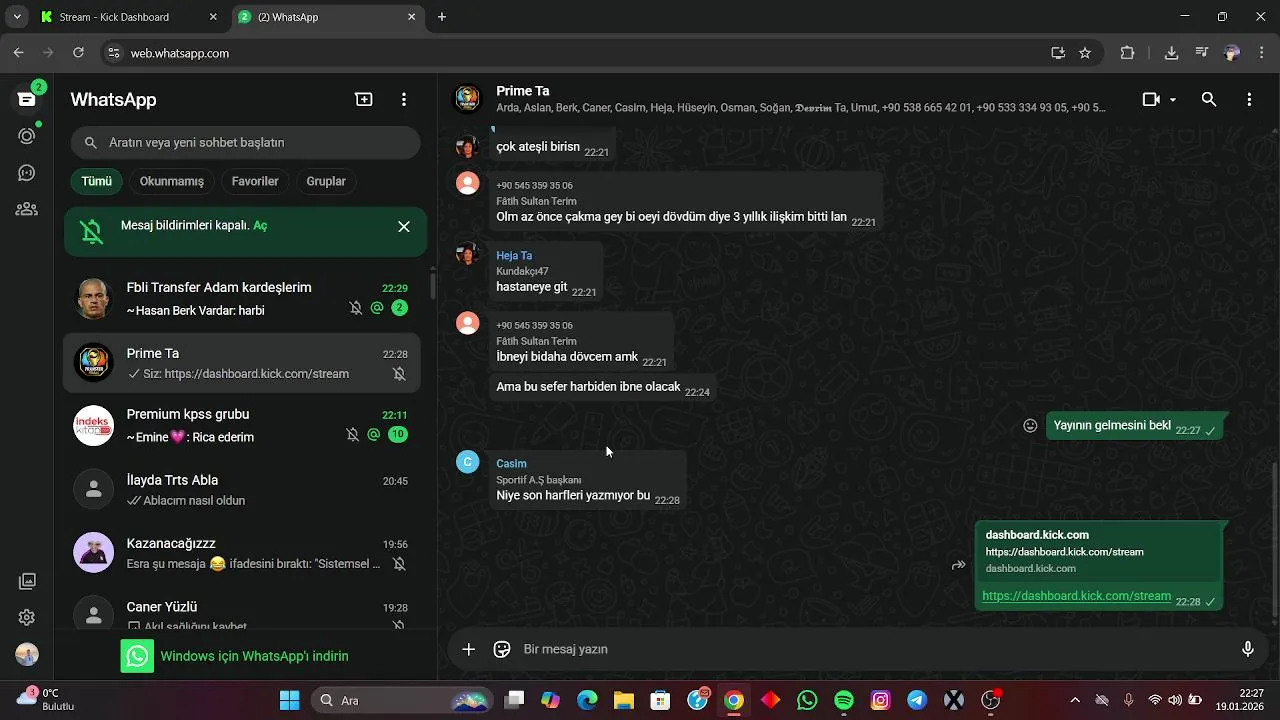Open Chrome extensions puzzle icon
Image resolution: width=1280 pixels, height=720 pixels.
[x=1127, y=53]
